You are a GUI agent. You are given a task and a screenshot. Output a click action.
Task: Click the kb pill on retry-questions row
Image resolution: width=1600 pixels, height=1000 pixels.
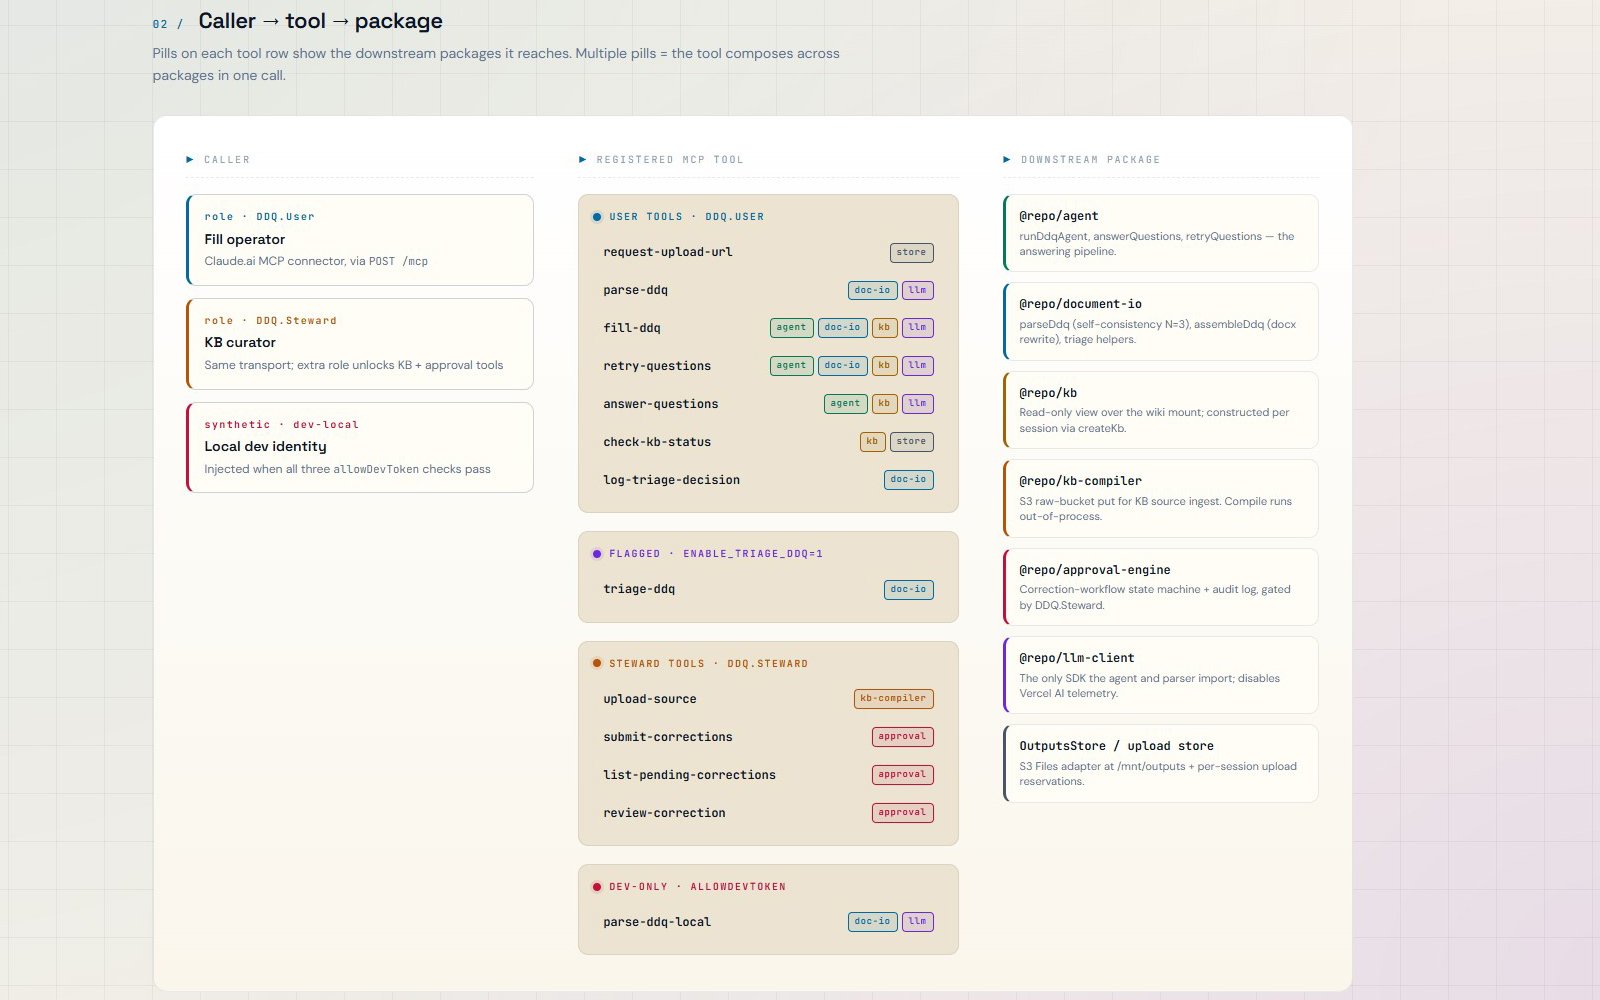coord(884,366)
